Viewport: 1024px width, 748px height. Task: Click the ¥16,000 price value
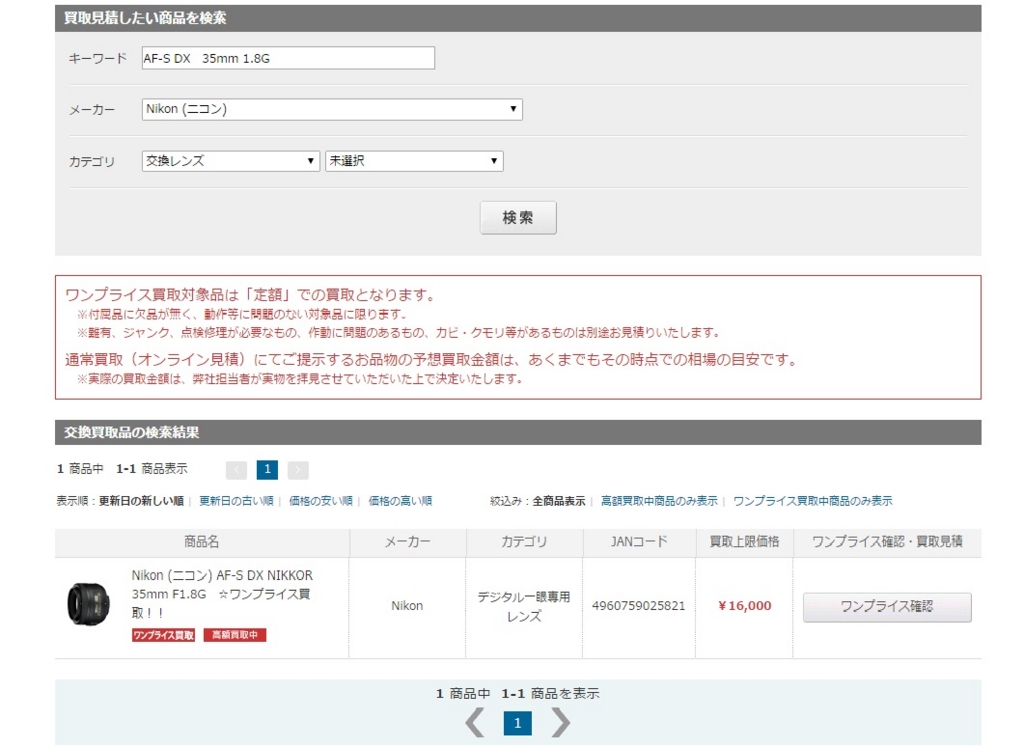tap(744, 606)
